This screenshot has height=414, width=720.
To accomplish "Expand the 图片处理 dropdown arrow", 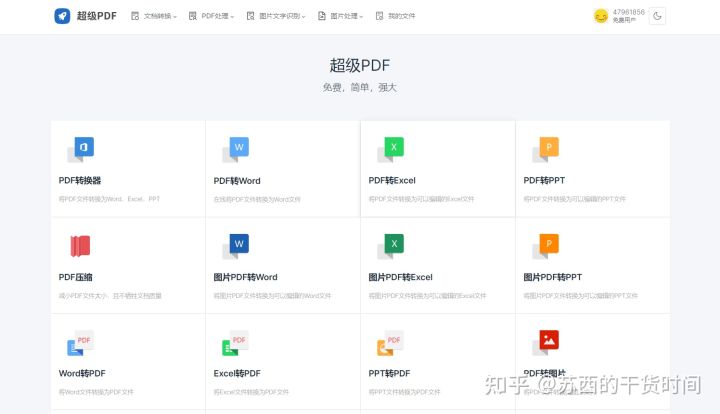I will point(361,17).
